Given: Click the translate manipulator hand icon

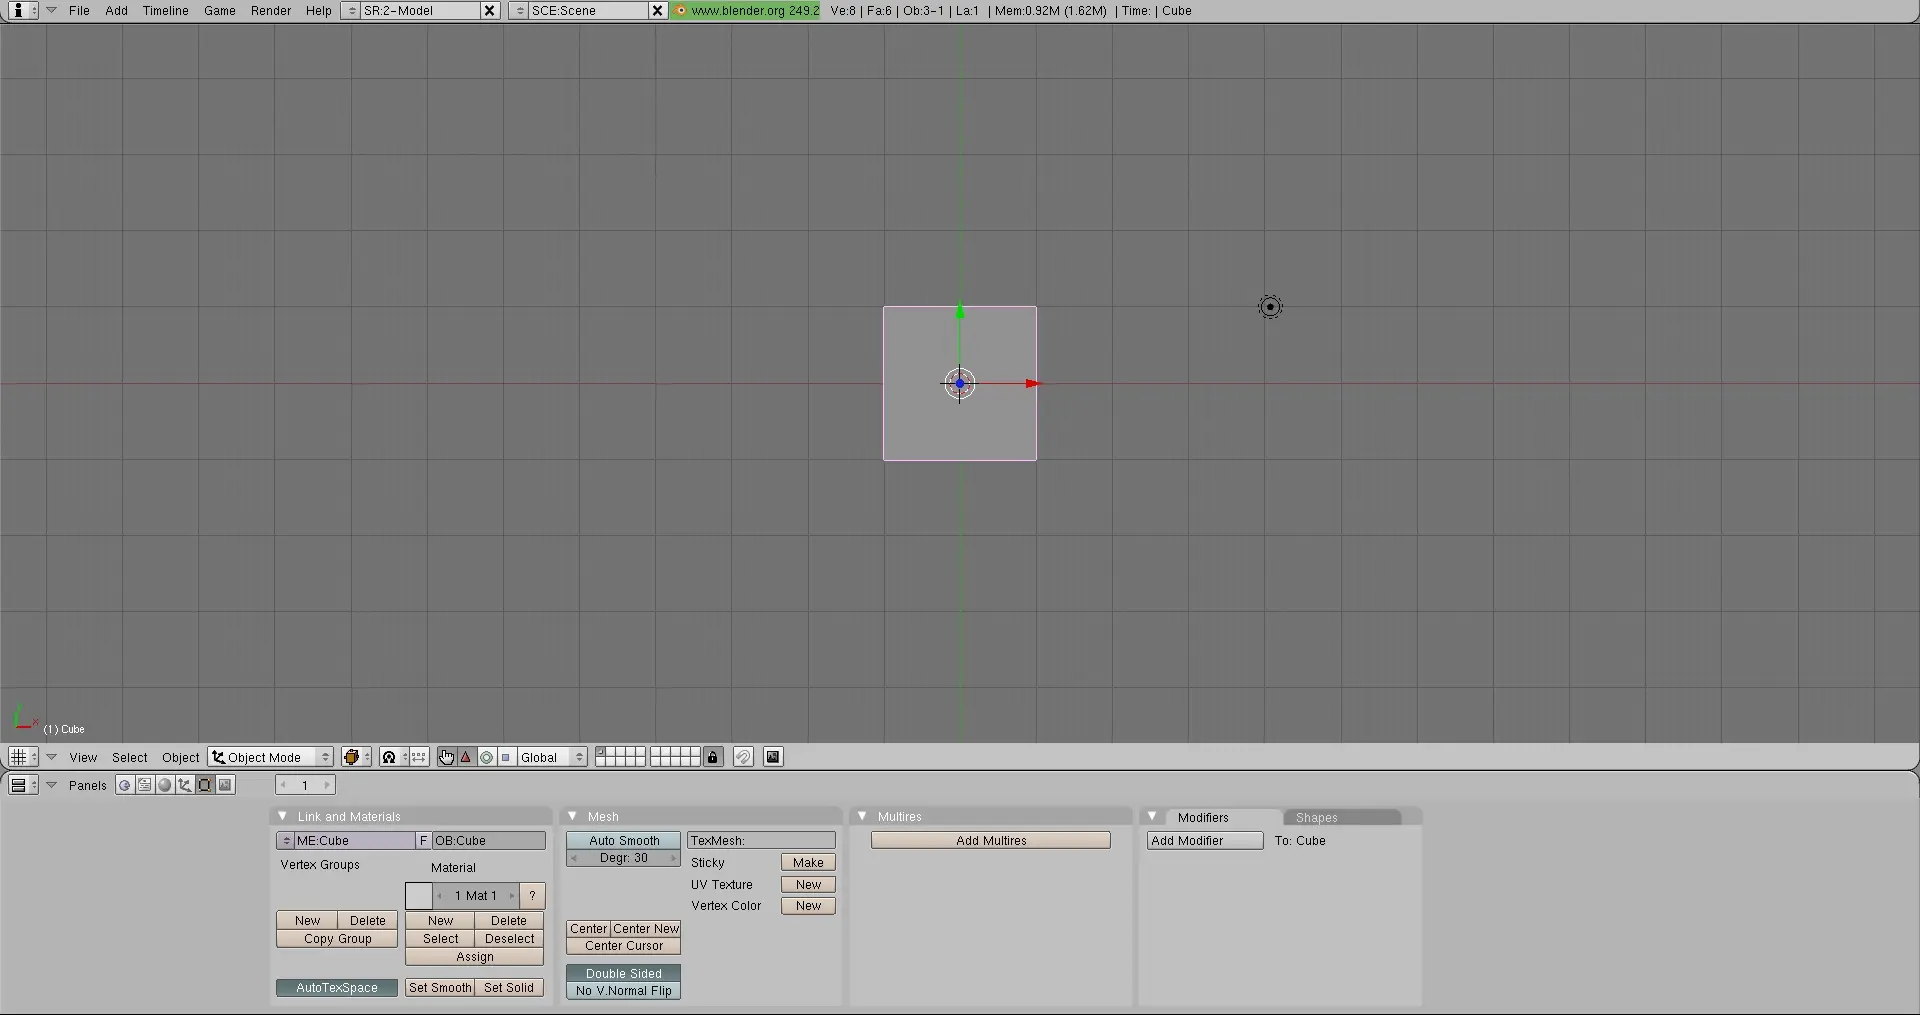Looking at the screenshot, I should pyautogui.click(x=446, y=757).
